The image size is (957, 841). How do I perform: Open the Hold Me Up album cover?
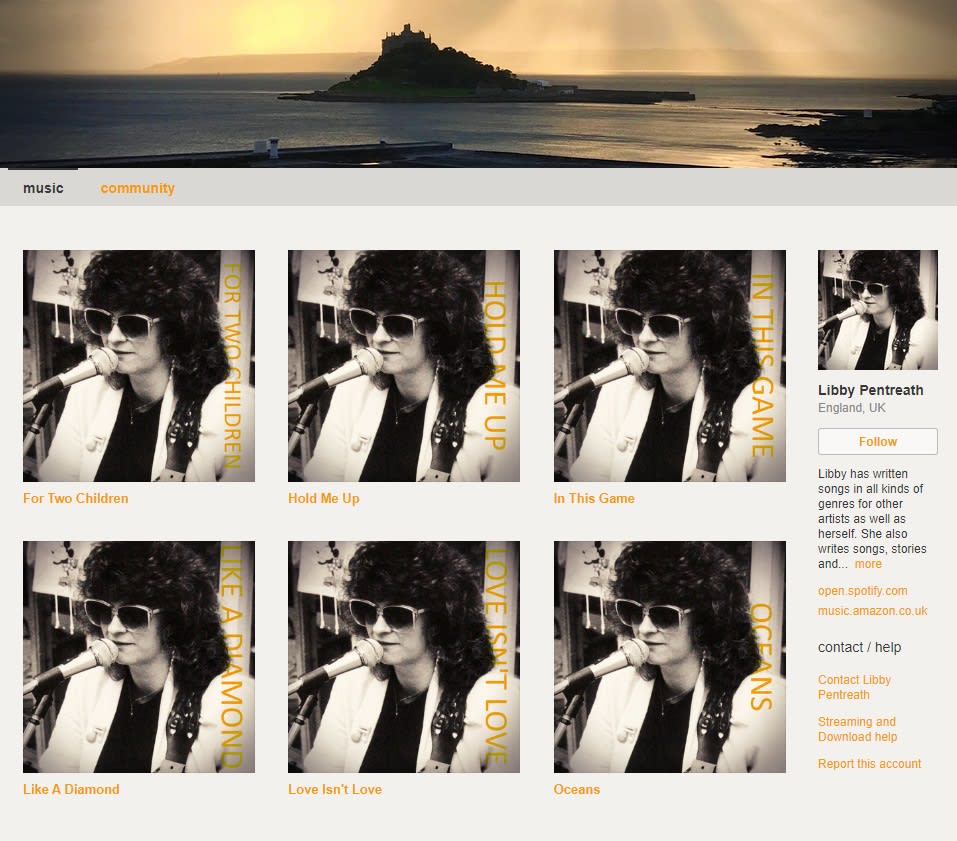pyautogui.click(x=404, y=366)
